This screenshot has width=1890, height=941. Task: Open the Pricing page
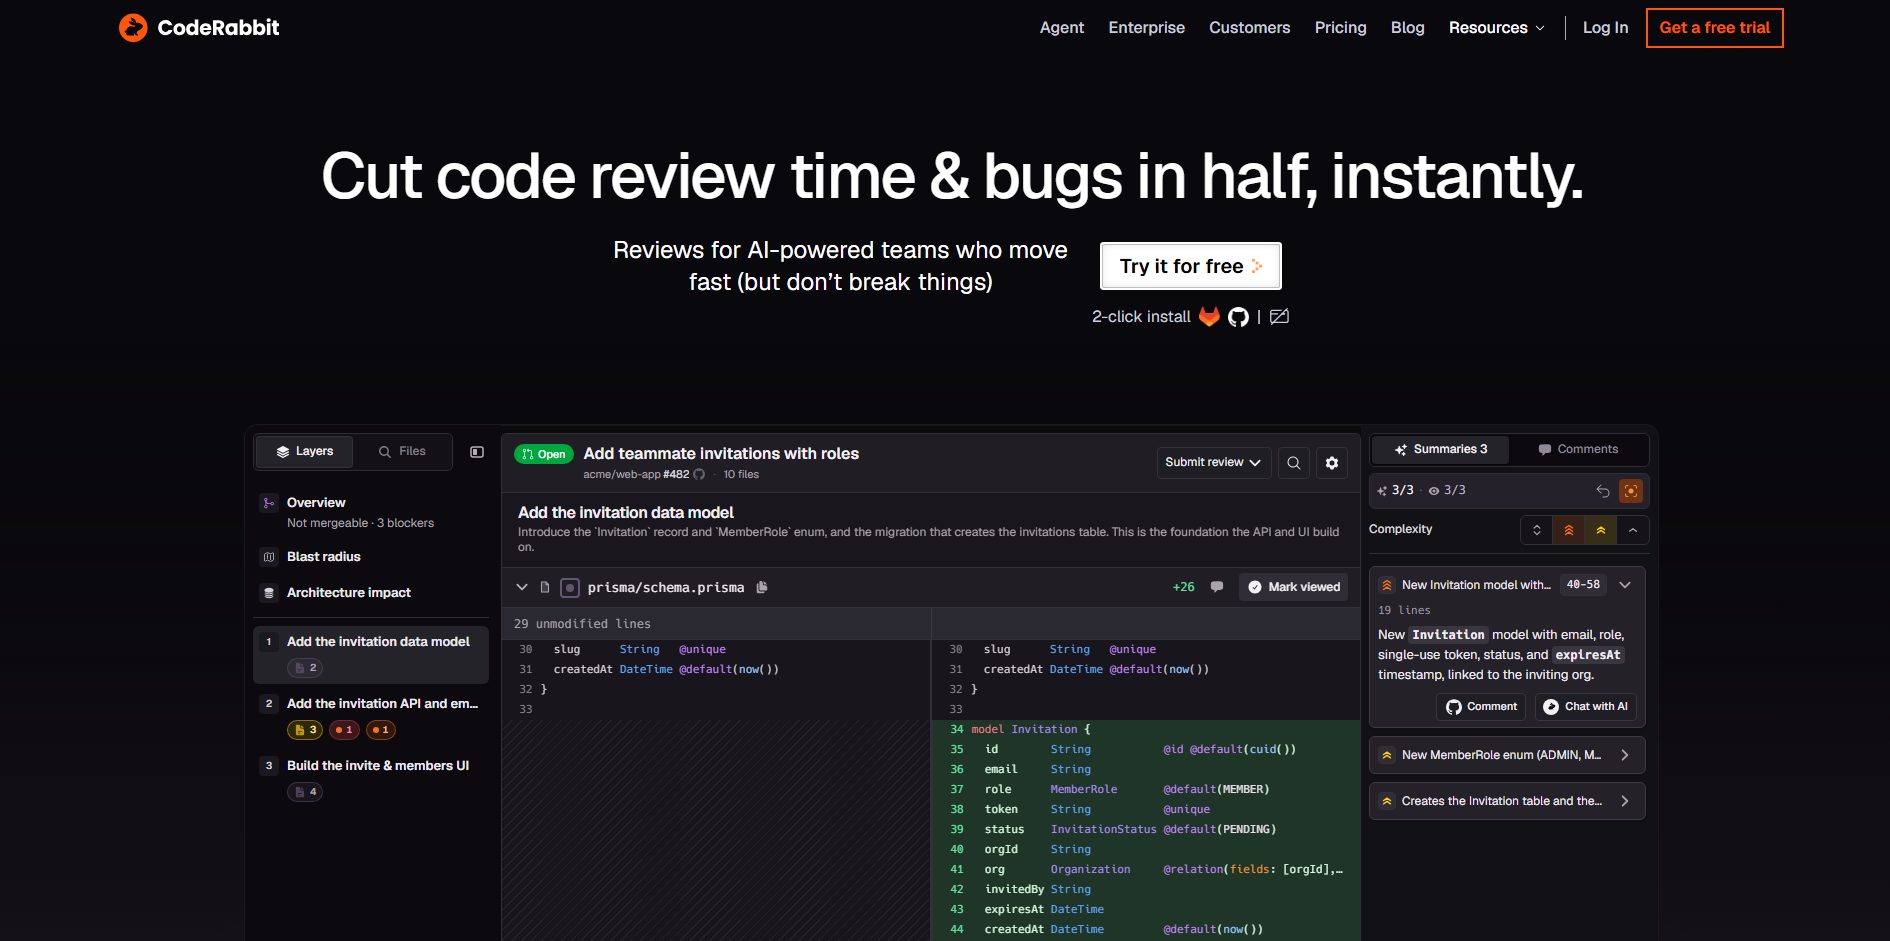point(1341,28)
